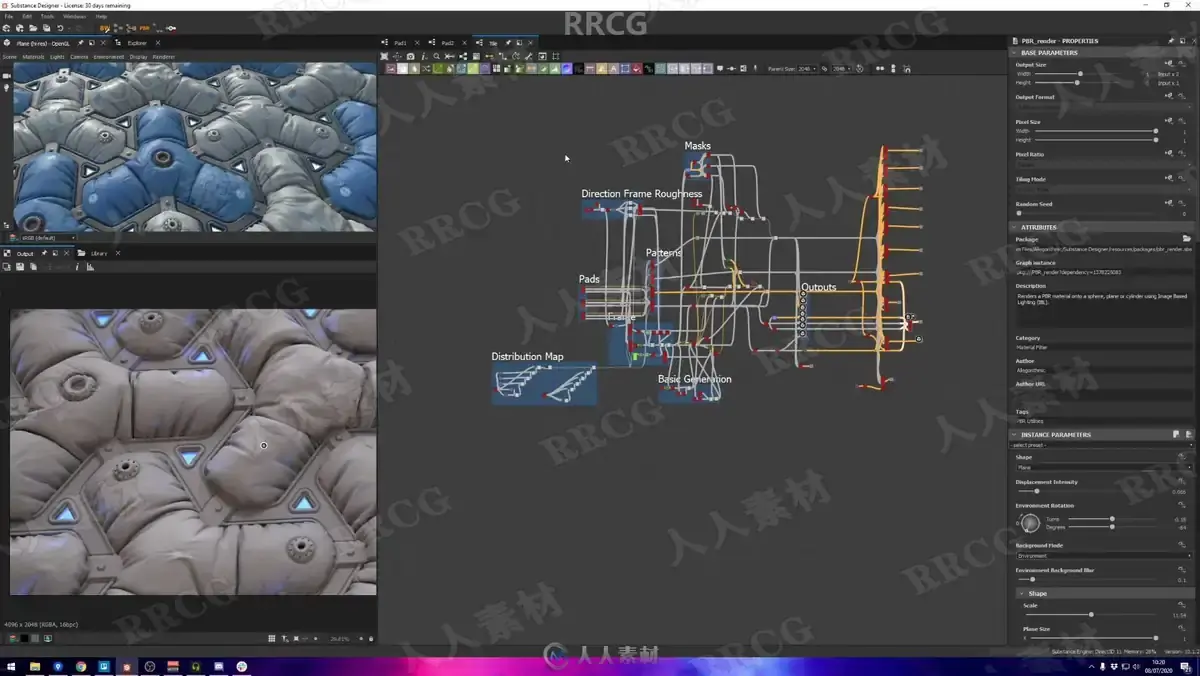Open the File menu
The image size is (1200, 676).
coord(8,17)
